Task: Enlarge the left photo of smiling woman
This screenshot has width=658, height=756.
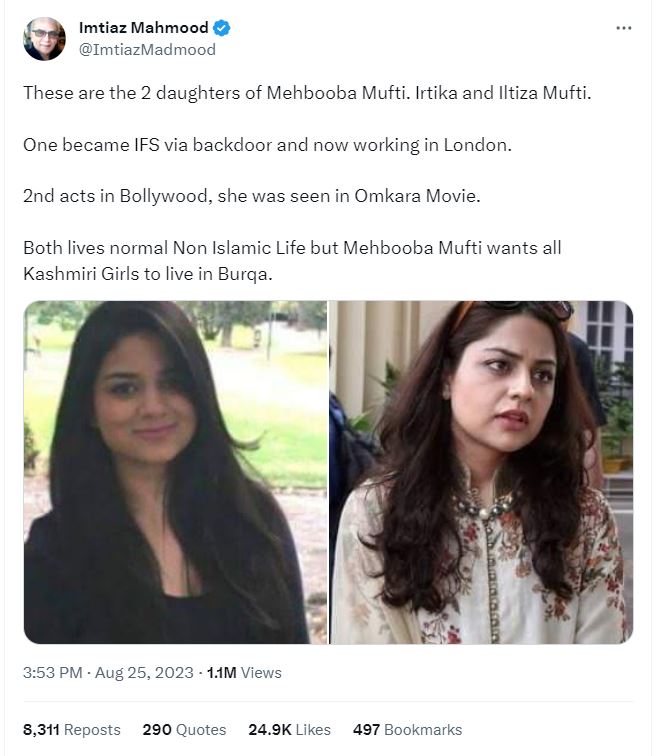Action: (175, 472)
